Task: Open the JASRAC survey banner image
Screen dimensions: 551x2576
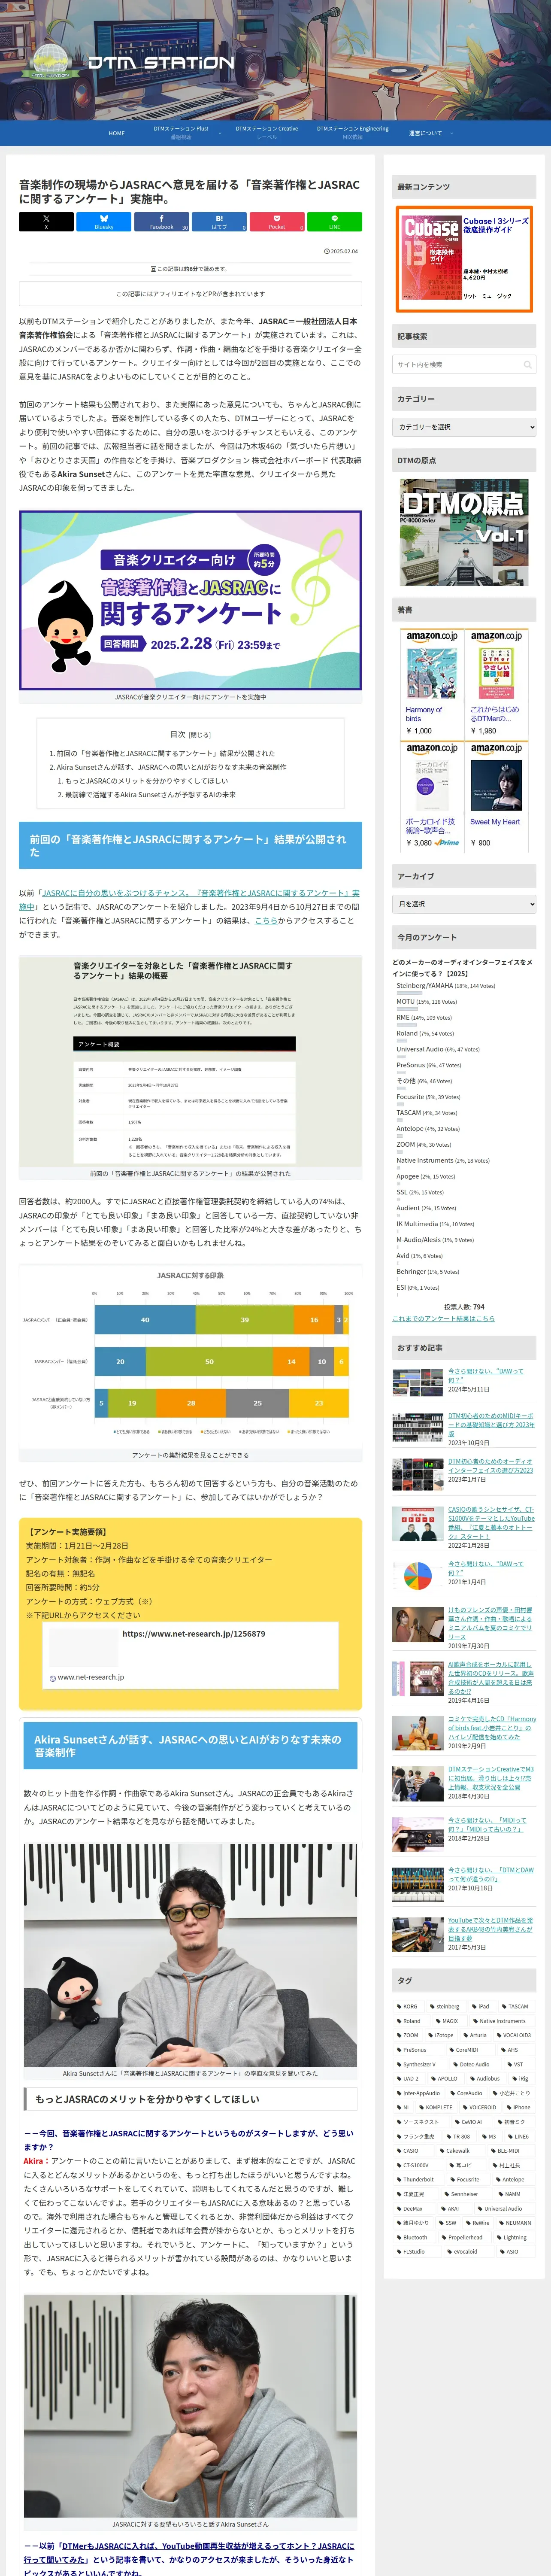Action: [x=190, y=600]
